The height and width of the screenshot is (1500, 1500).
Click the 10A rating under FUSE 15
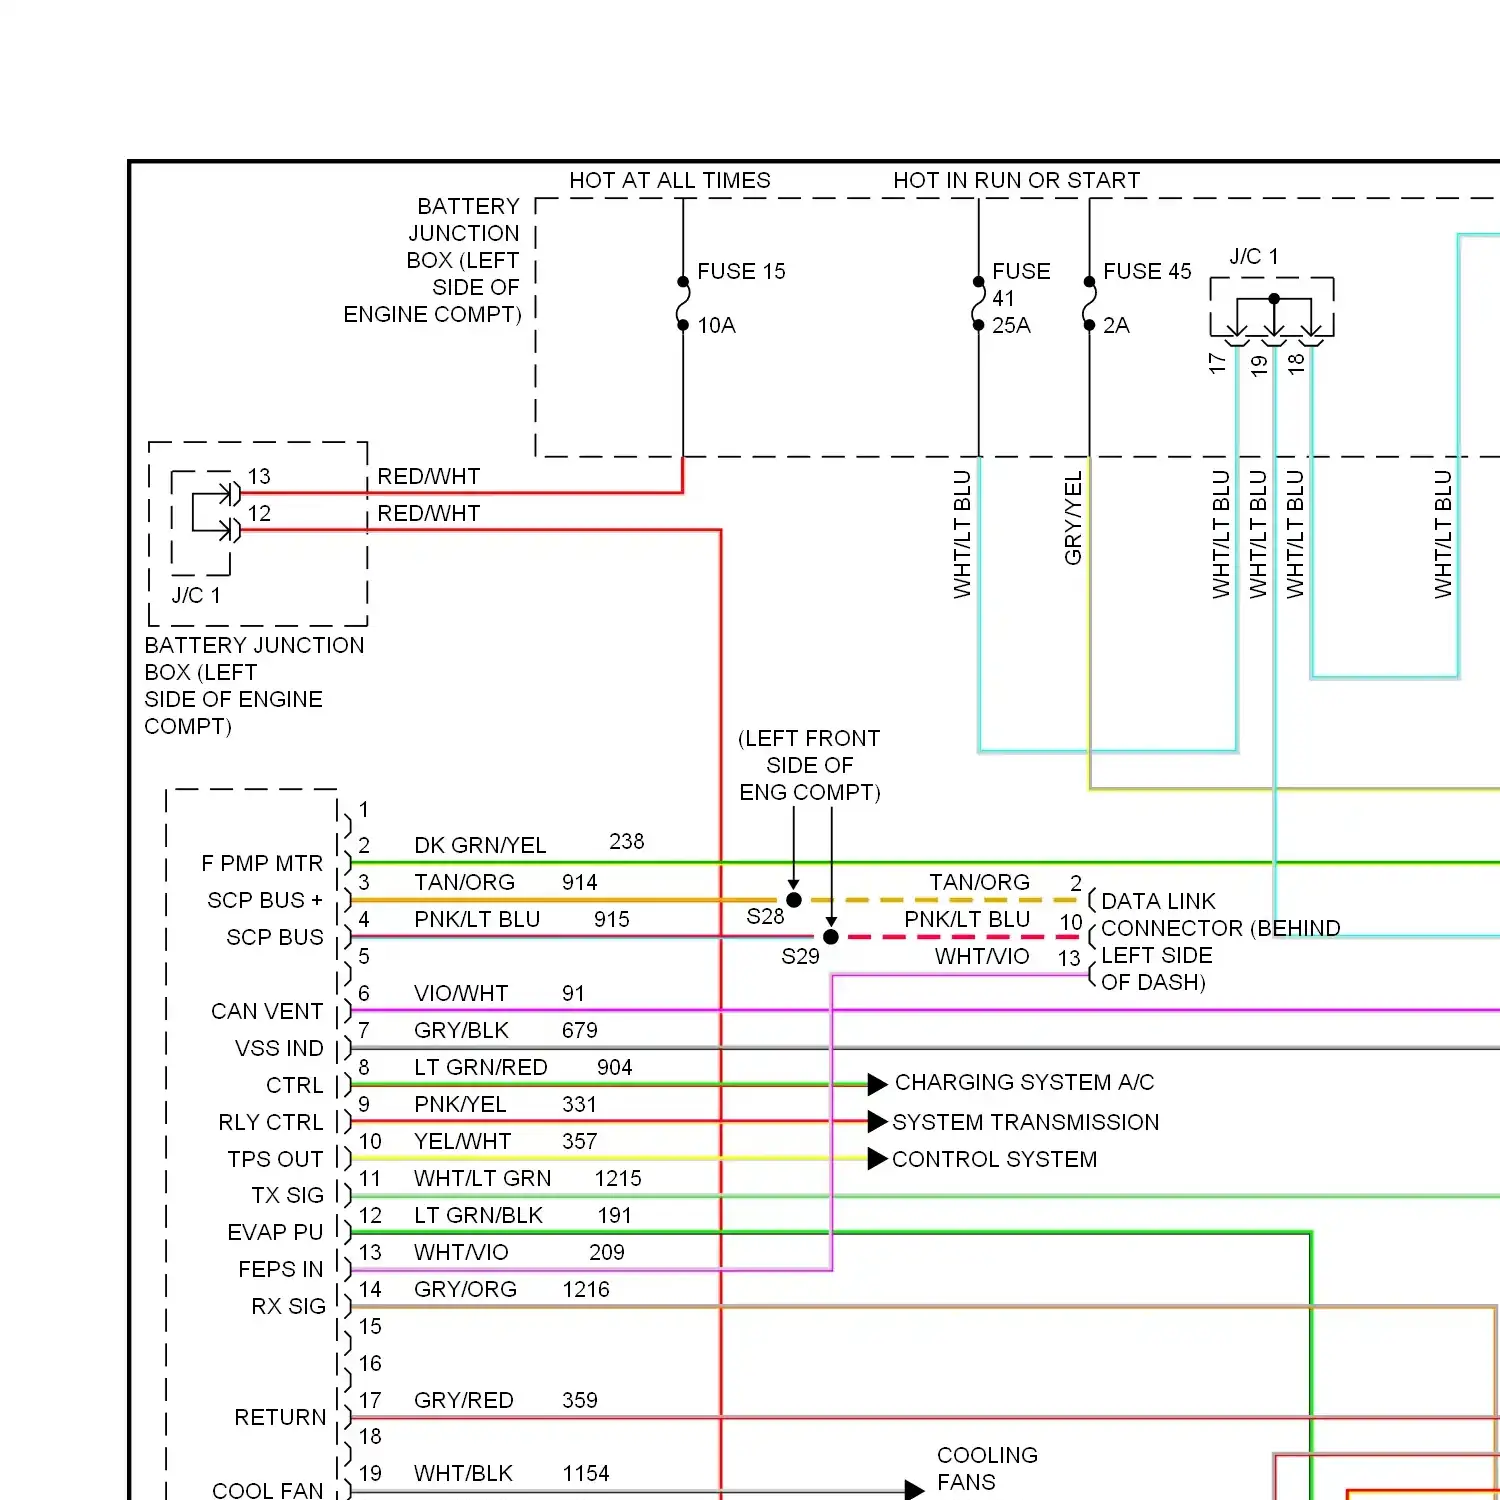point(716,325)
